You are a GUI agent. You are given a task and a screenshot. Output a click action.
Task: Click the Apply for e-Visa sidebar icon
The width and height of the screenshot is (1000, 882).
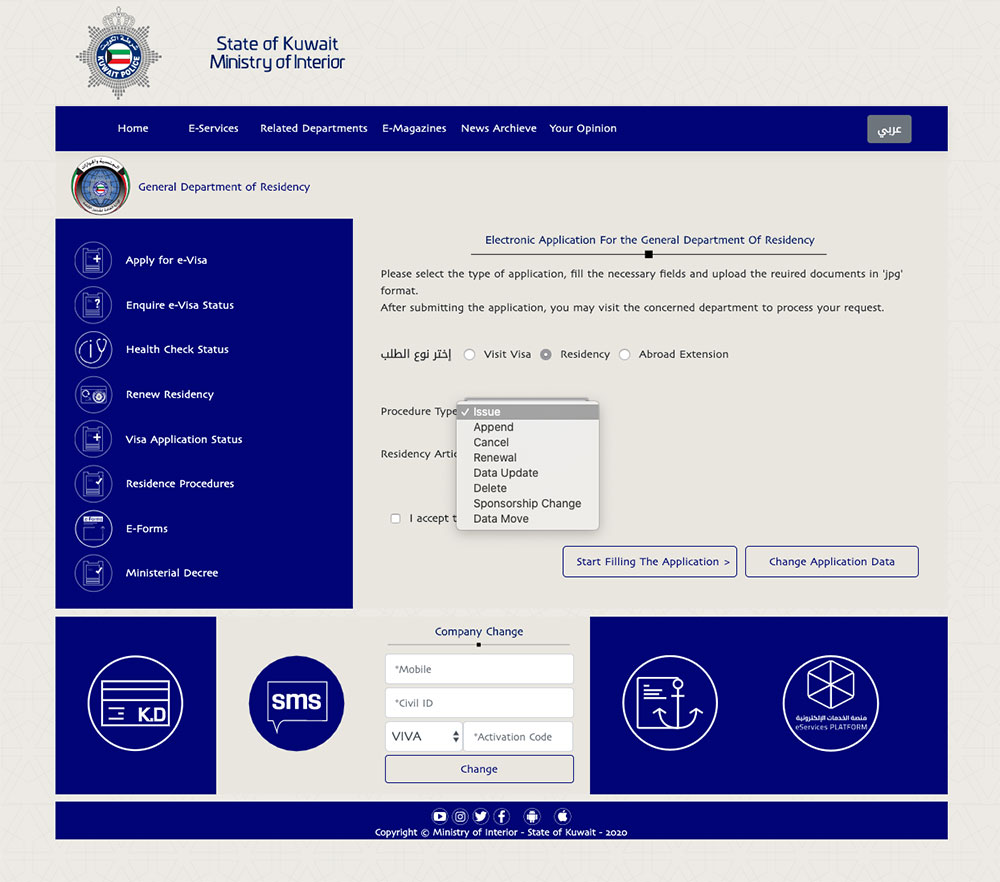pyautogui.click(x=93, y=260)
